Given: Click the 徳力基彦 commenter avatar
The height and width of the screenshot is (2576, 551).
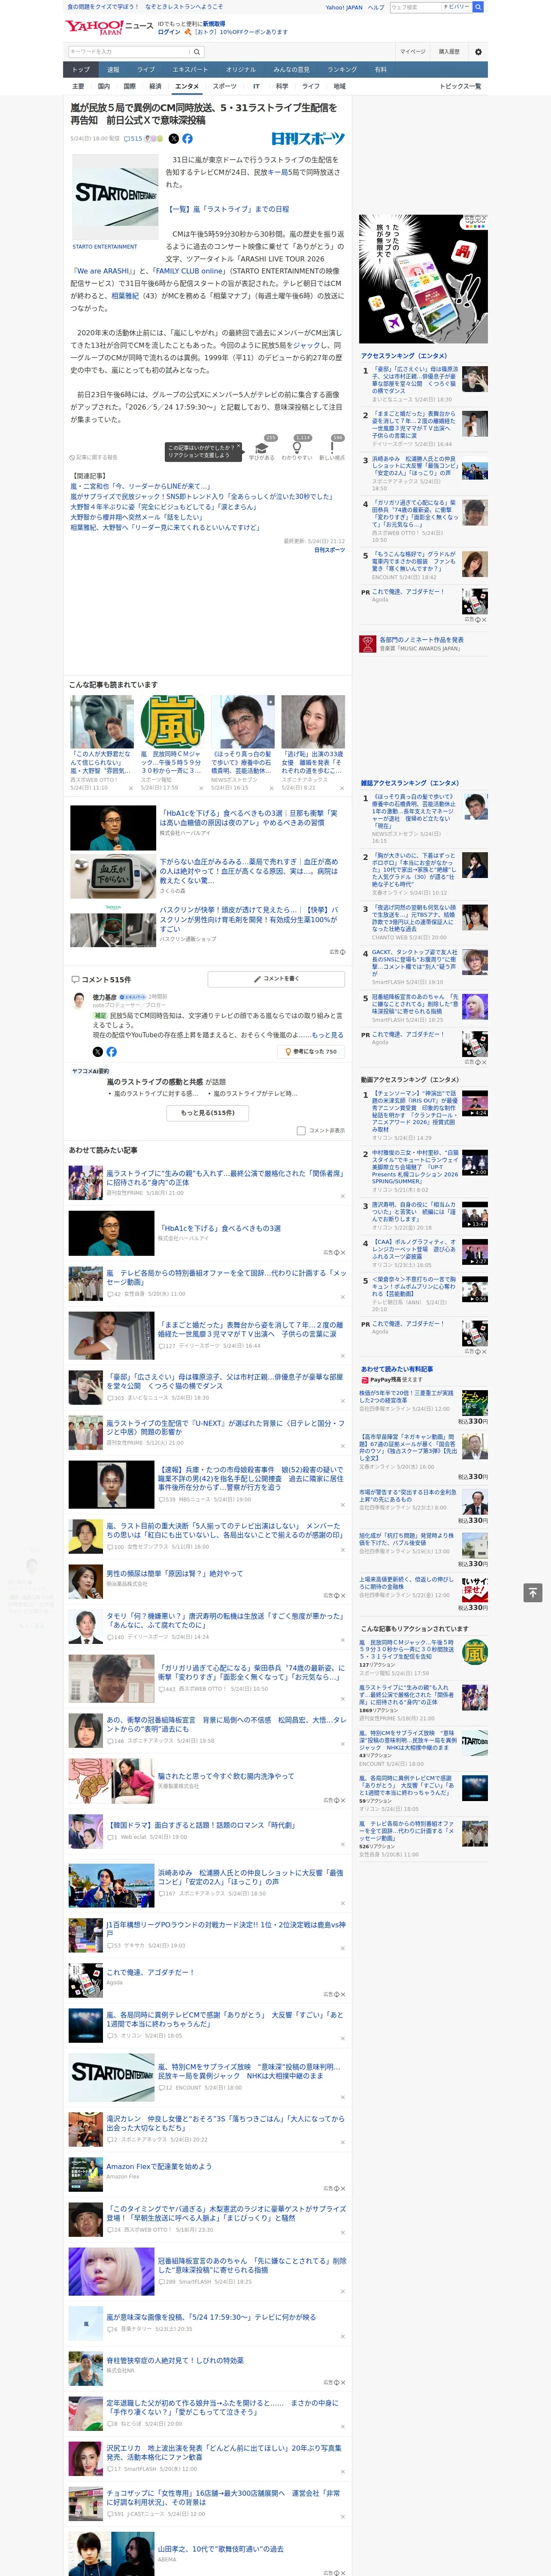Looking at the screenshot, I should (78, 999).
